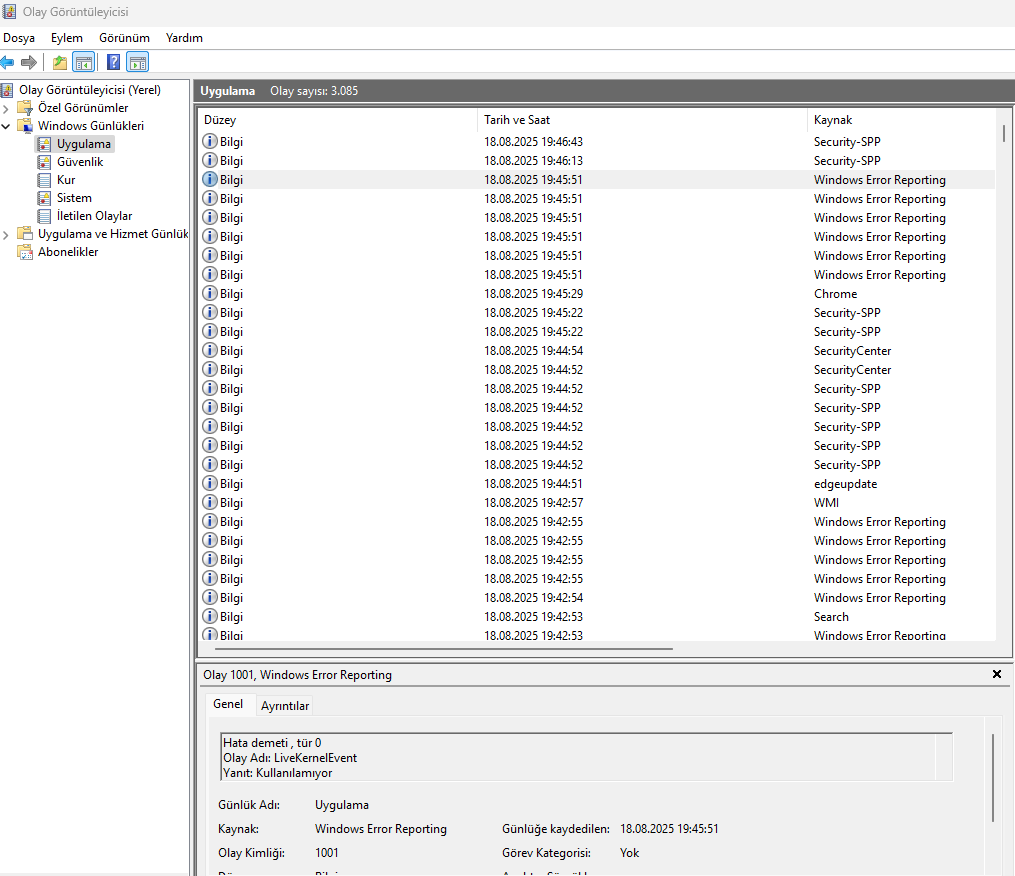Screen dimensions: 1015x876
Task: Select İletilen Olaylar in the tree
Action: click(x=95, y=216)
